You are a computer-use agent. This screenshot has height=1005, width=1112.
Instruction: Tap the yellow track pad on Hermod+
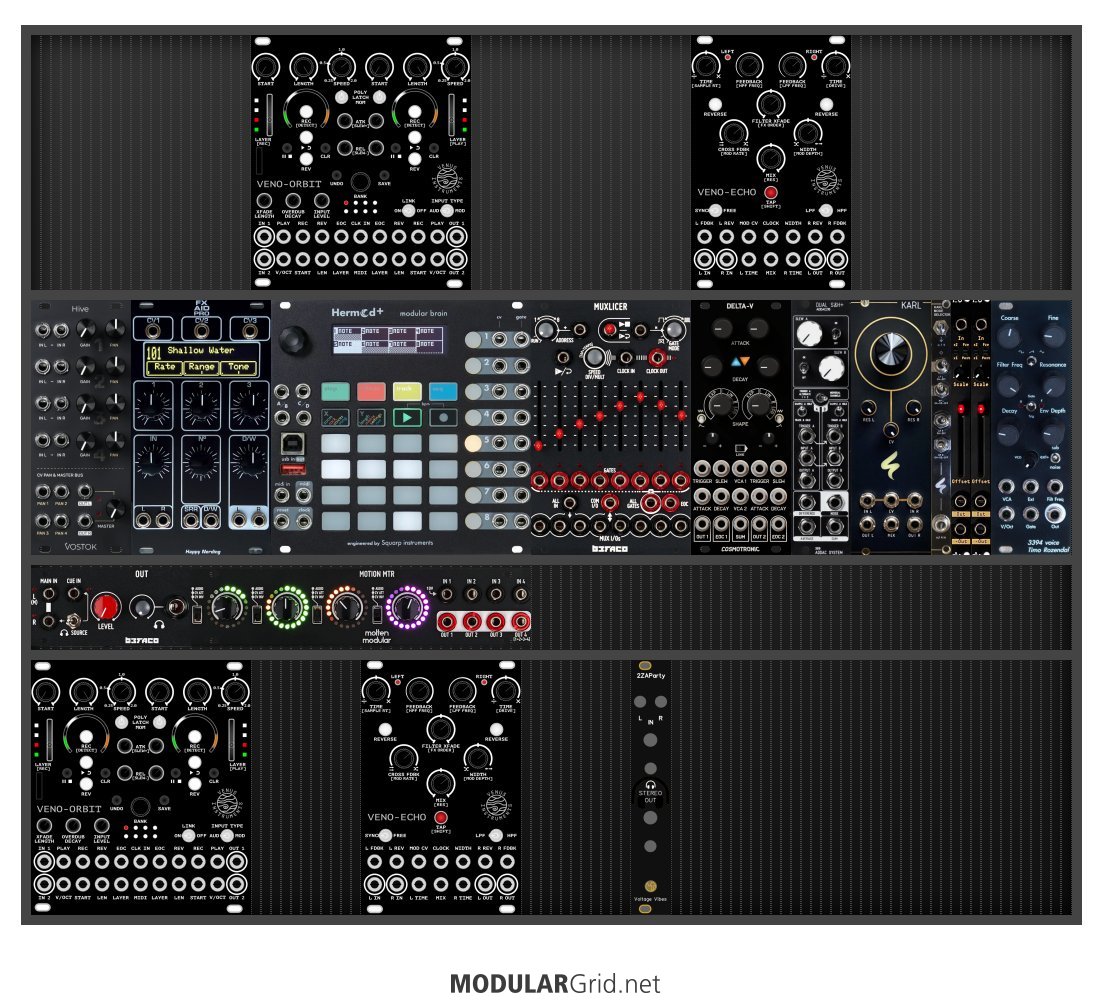tap(407, 392)
